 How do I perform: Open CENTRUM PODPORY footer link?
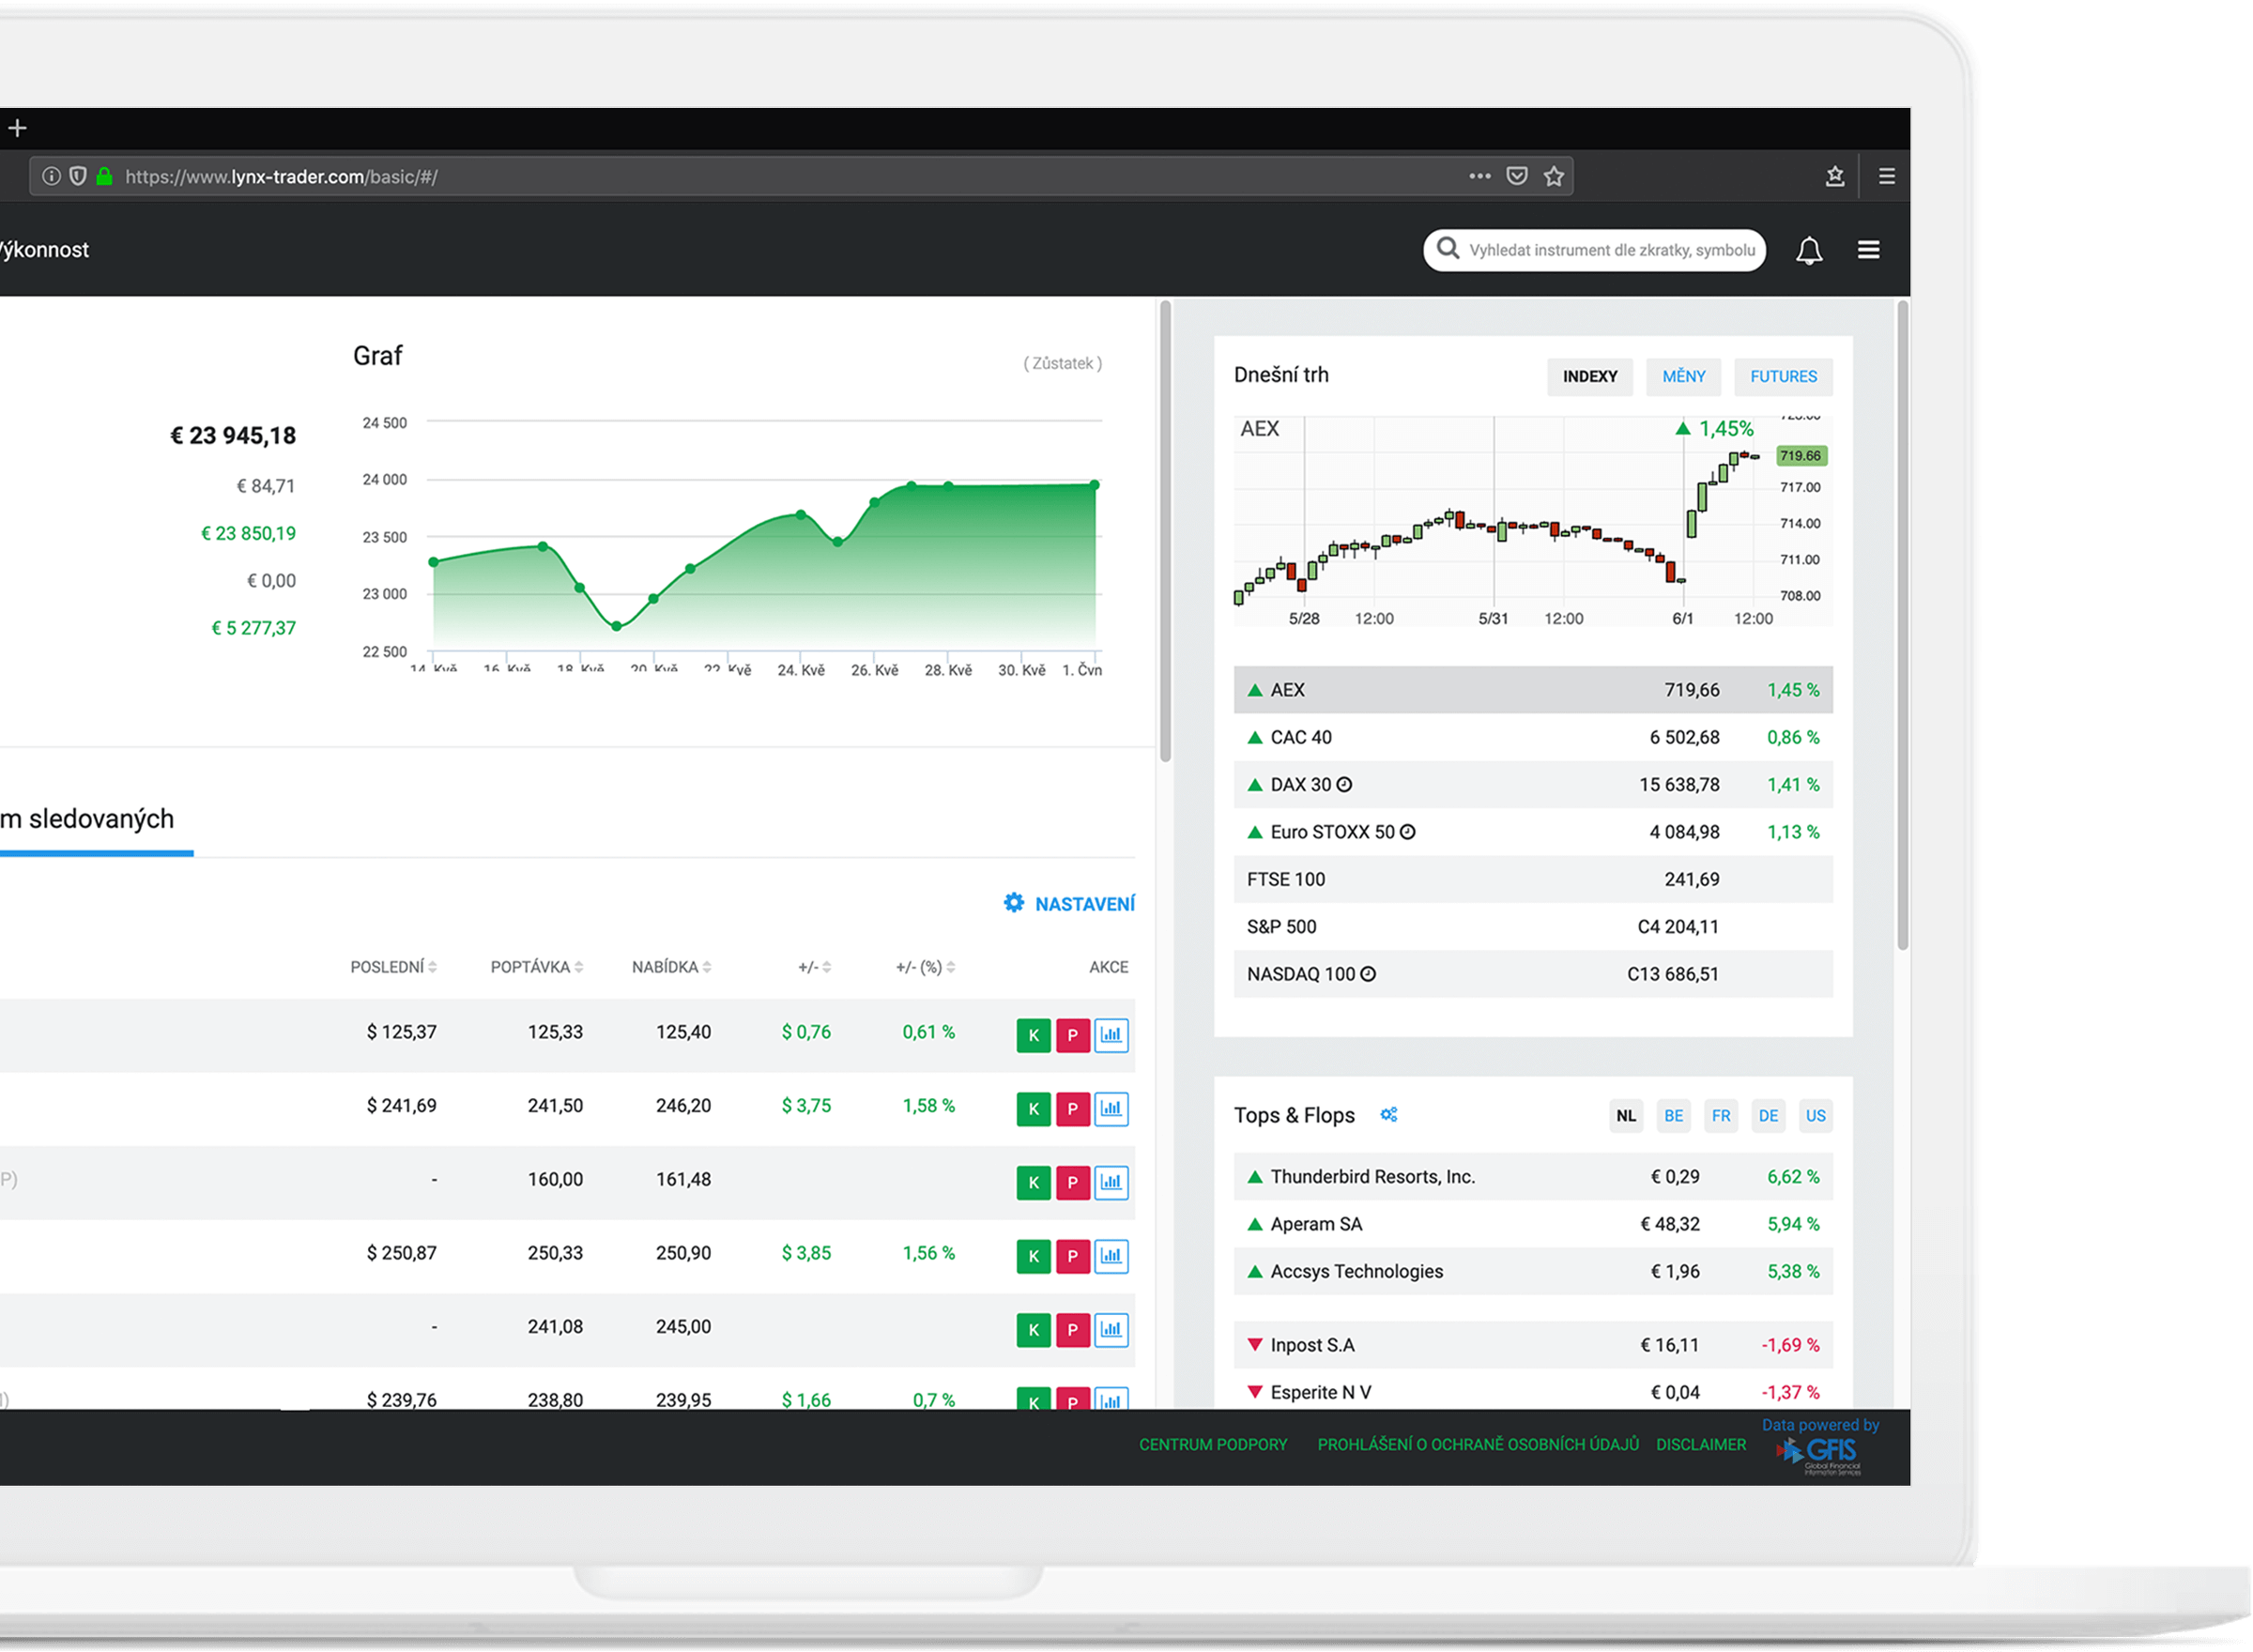click(x=1213, y=1444)
